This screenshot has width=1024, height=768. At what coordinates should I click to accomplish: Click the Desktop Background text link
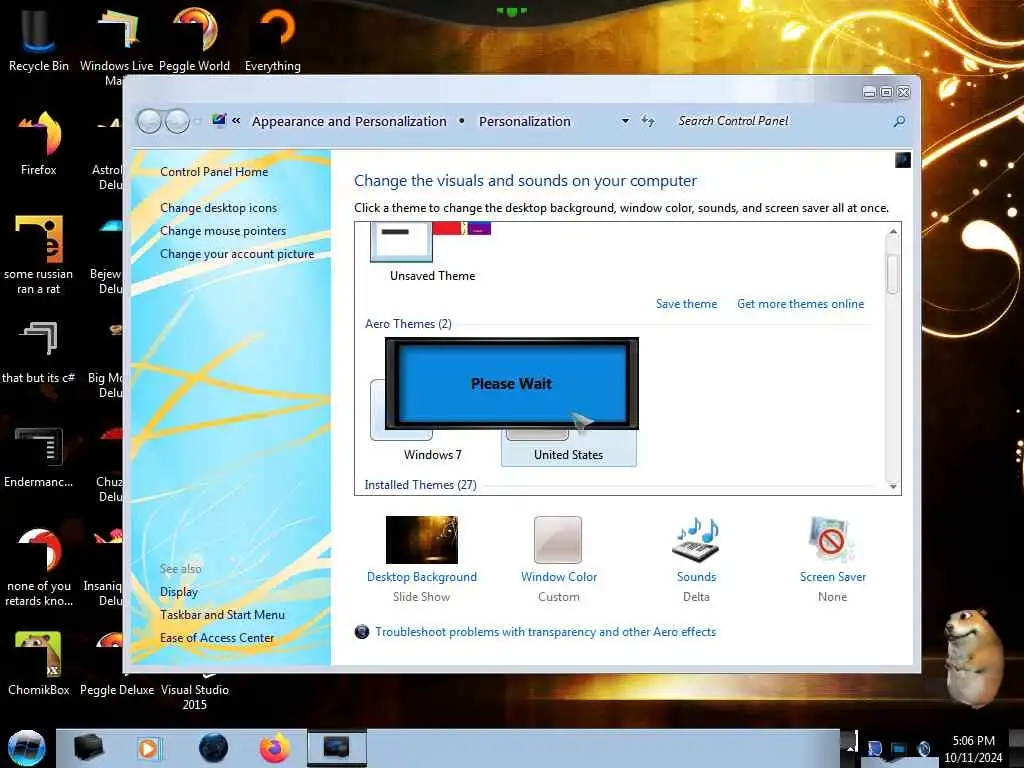422,577
